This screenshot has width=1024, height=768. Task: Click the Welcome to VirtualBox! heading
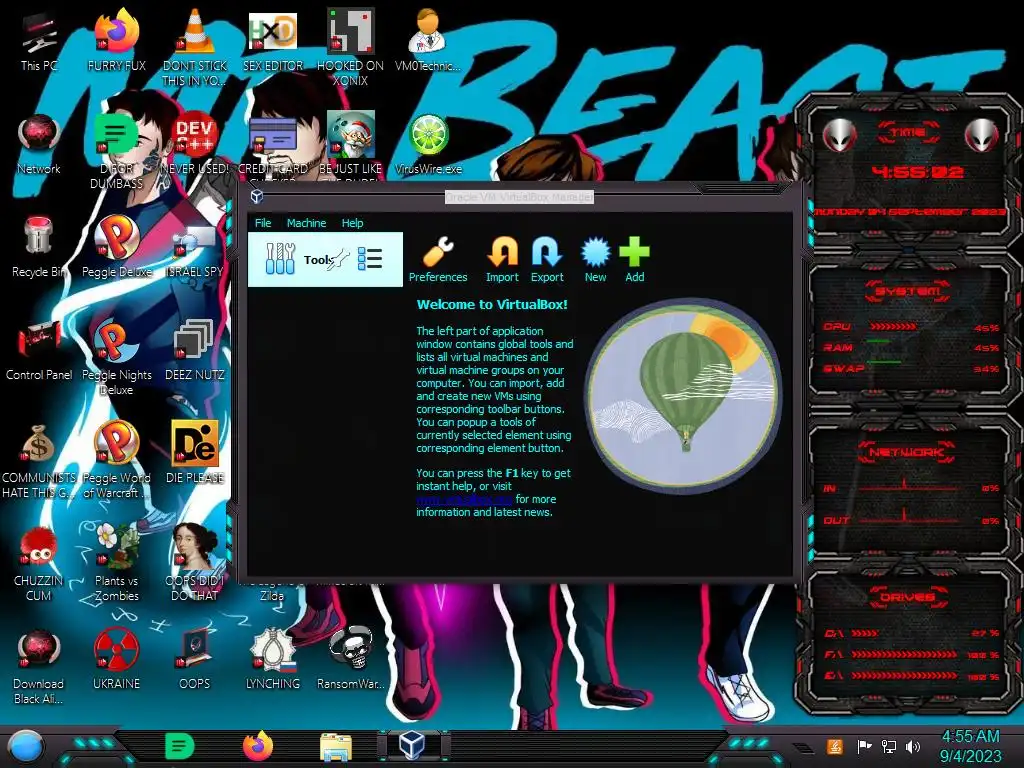coord(492,304)
